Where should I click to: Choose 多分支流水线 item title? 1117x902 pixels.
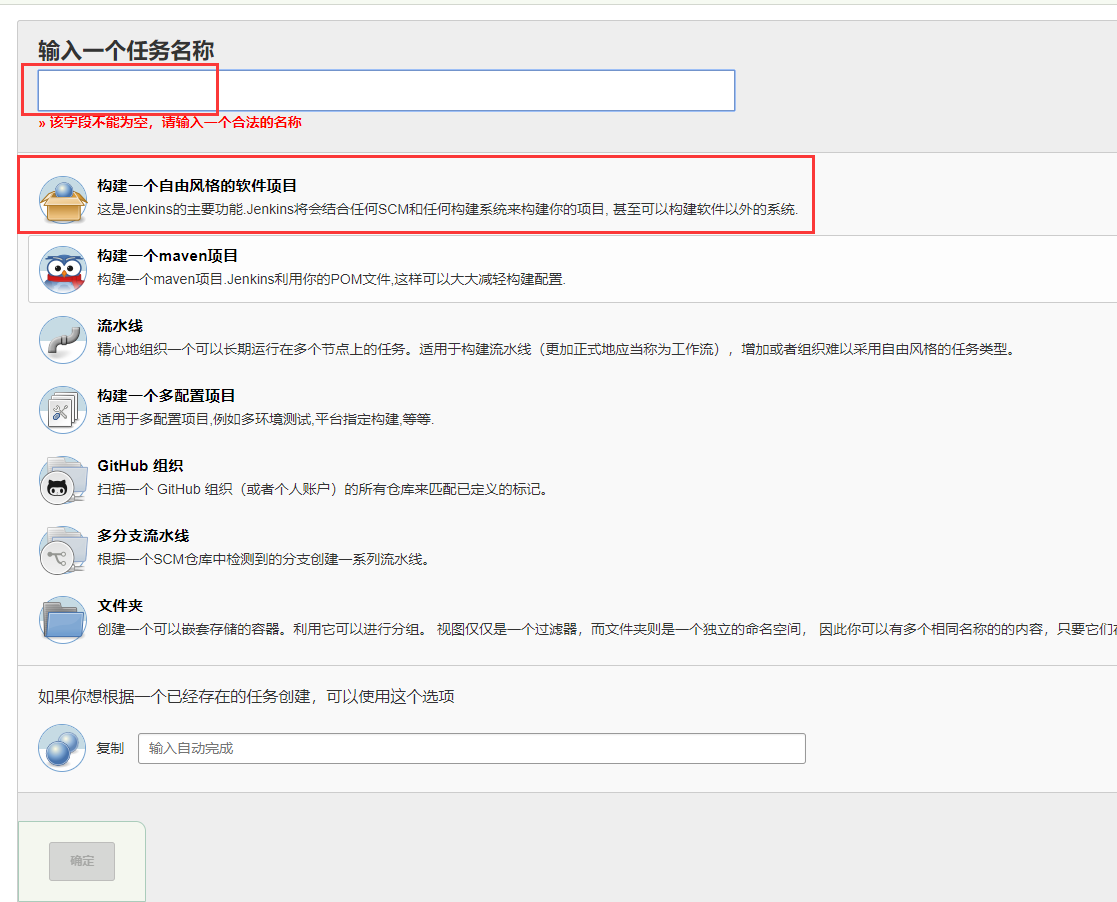point(143,536)
